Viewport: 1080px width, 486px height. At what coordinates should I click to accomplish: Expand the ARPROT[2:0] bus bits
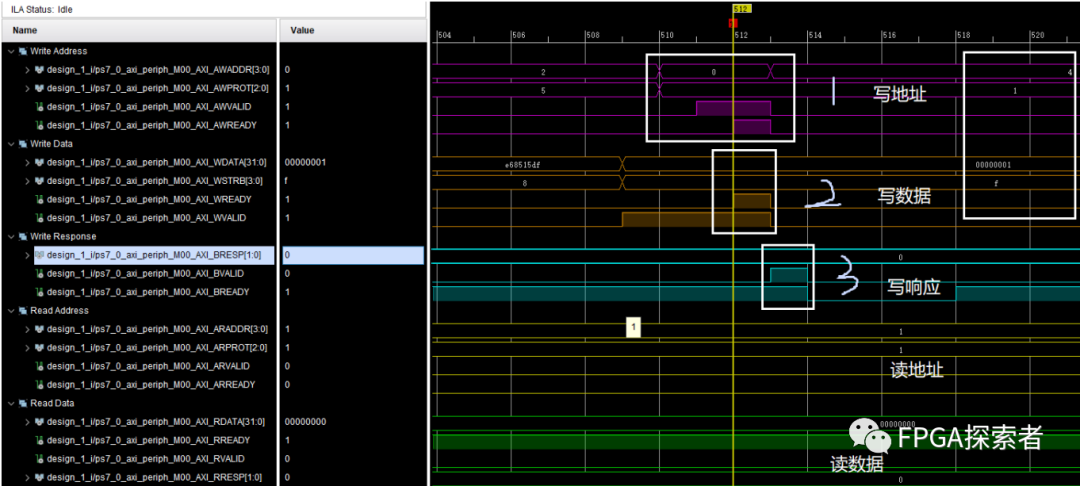click(x=28, y=348)
